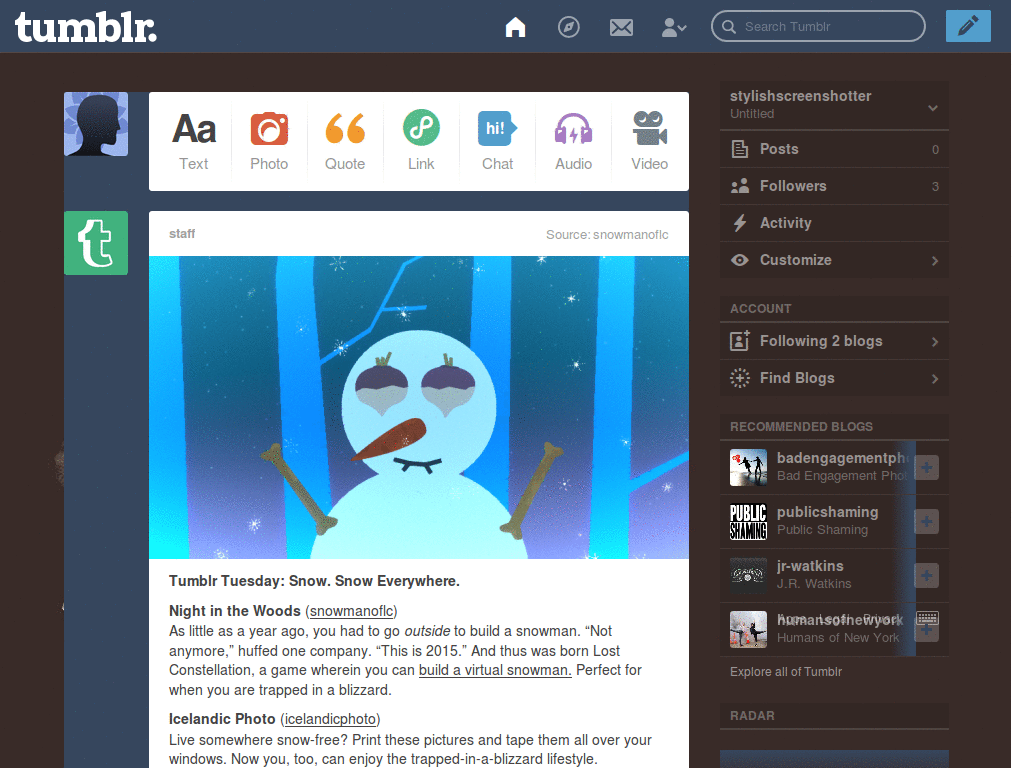
Task: Click the 'Night in the Woods' heading
Action: tap(234, 611)
